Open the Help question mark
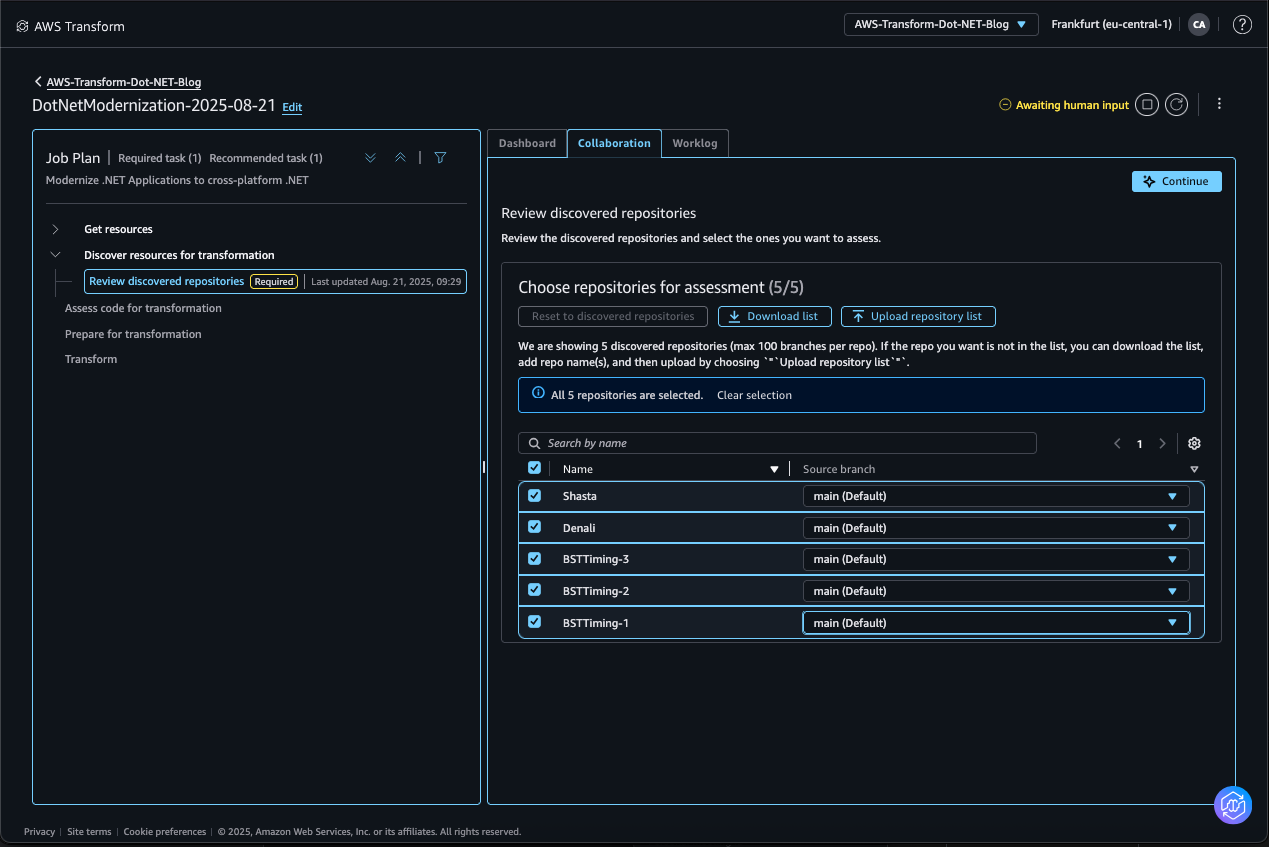1269x847 pixels. coord(1242,24)
